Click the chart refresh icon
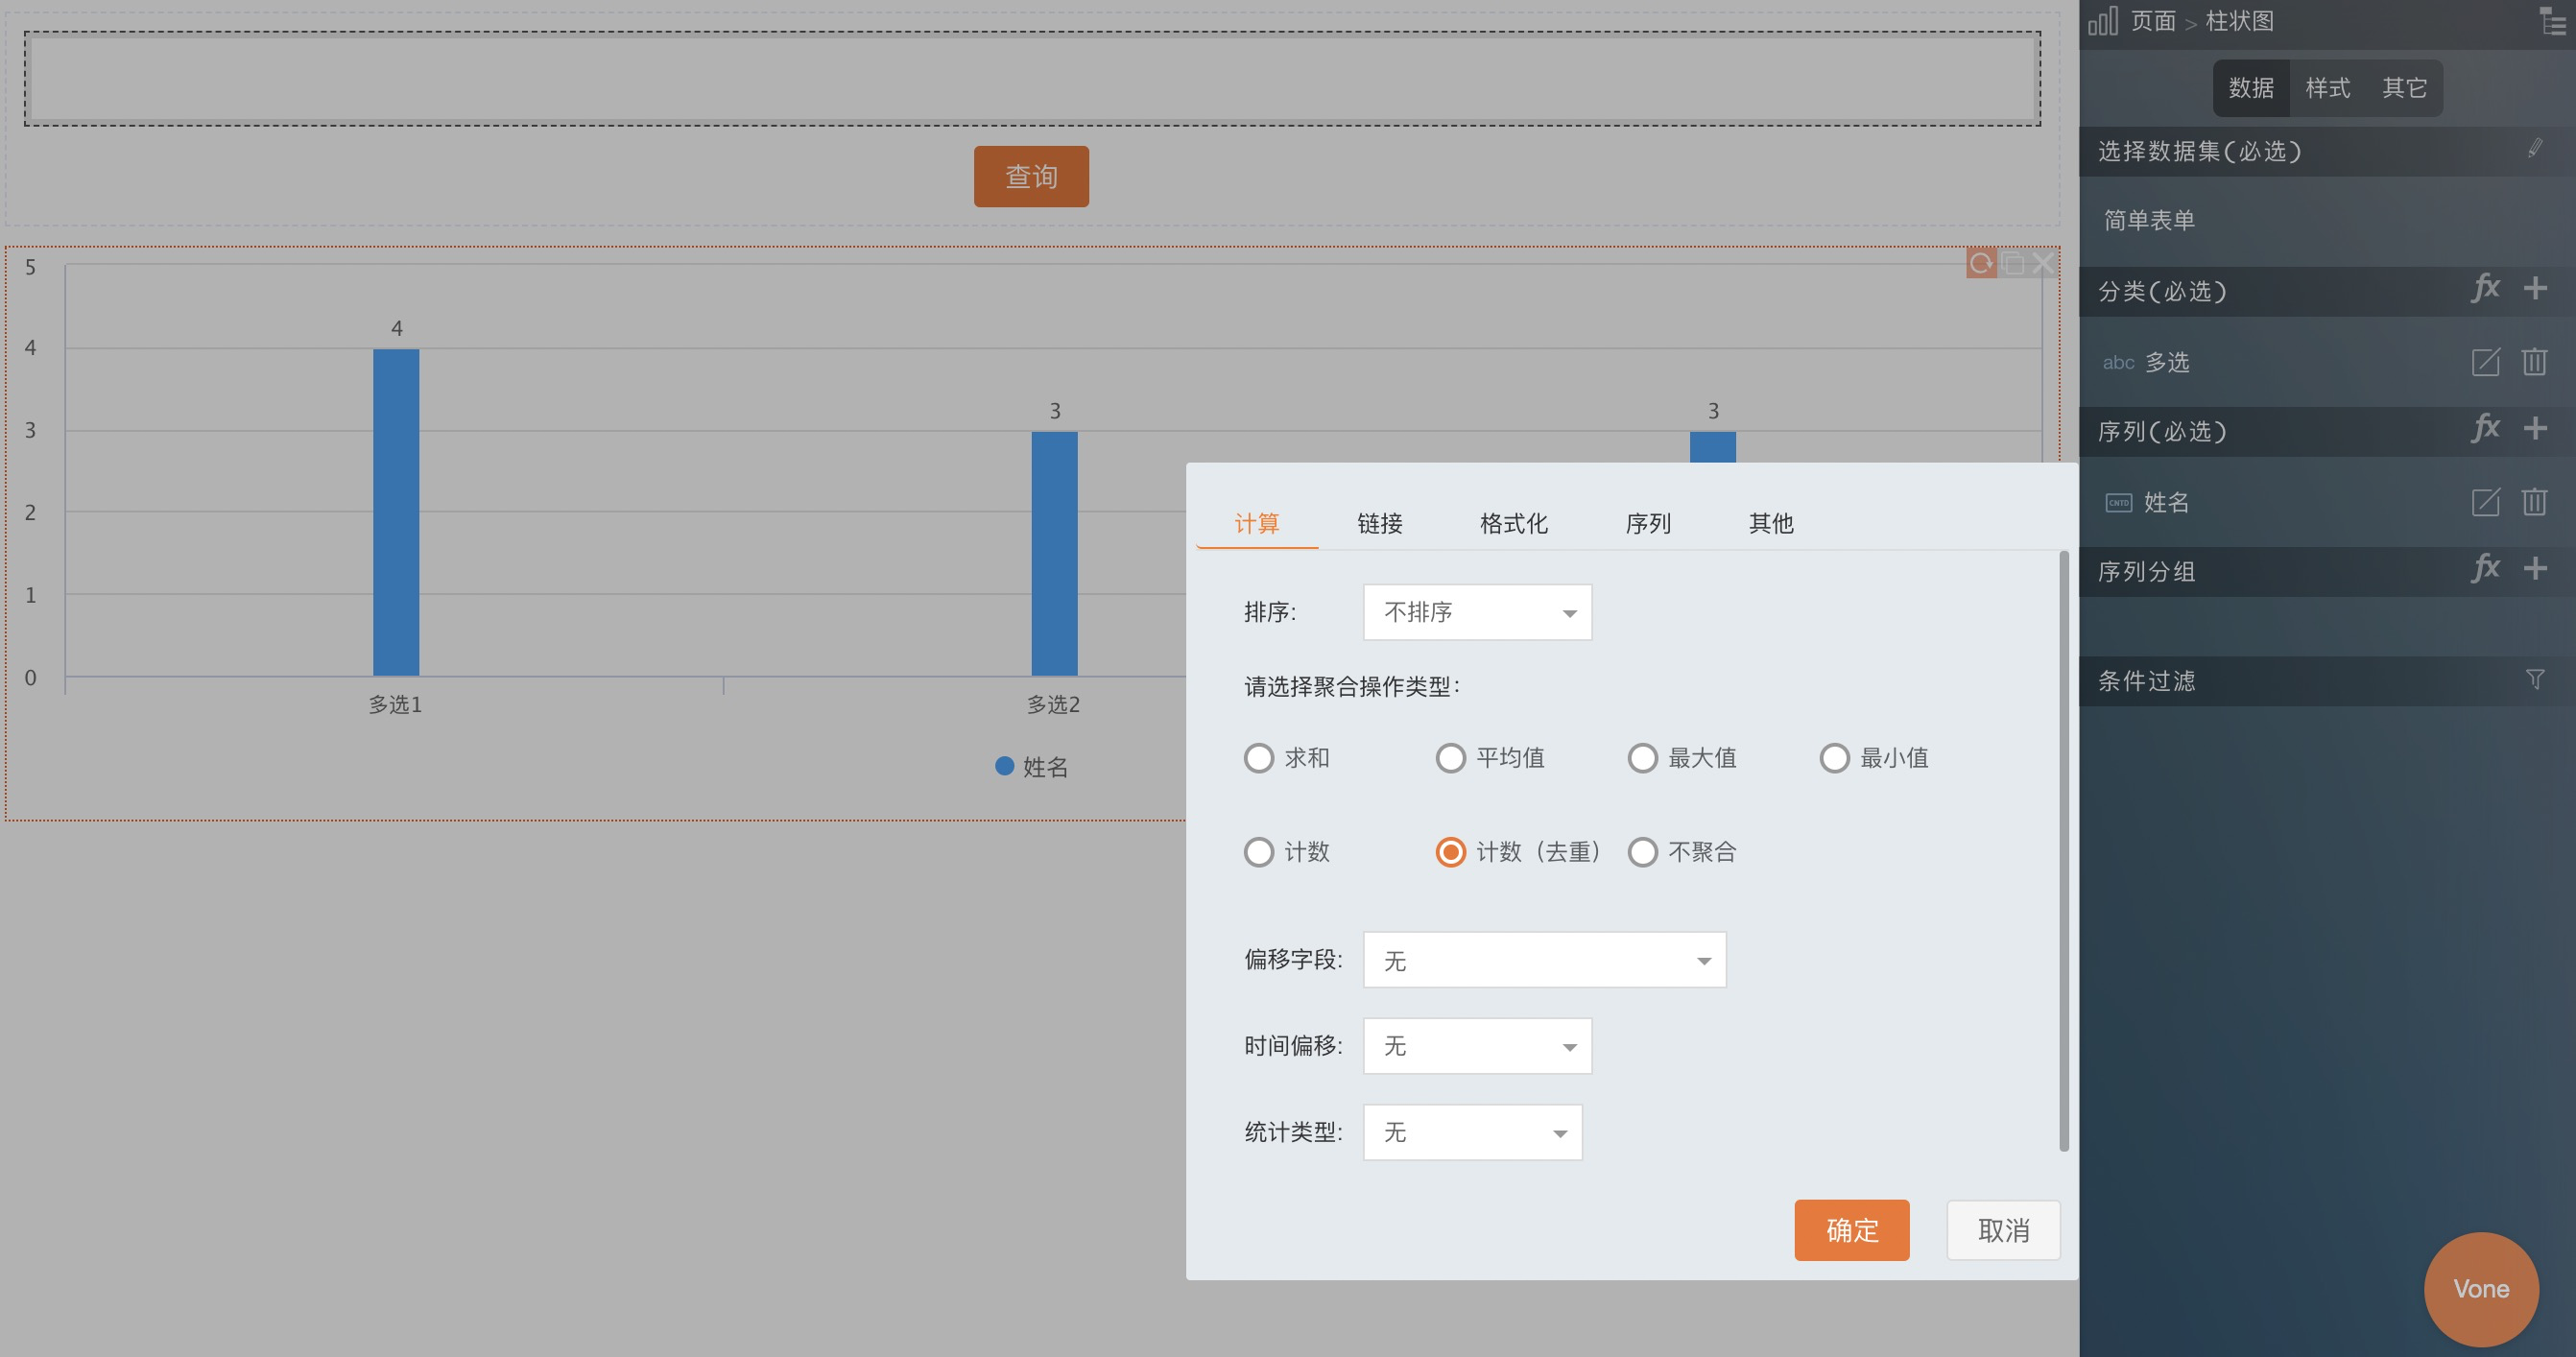 (1980, 263)
